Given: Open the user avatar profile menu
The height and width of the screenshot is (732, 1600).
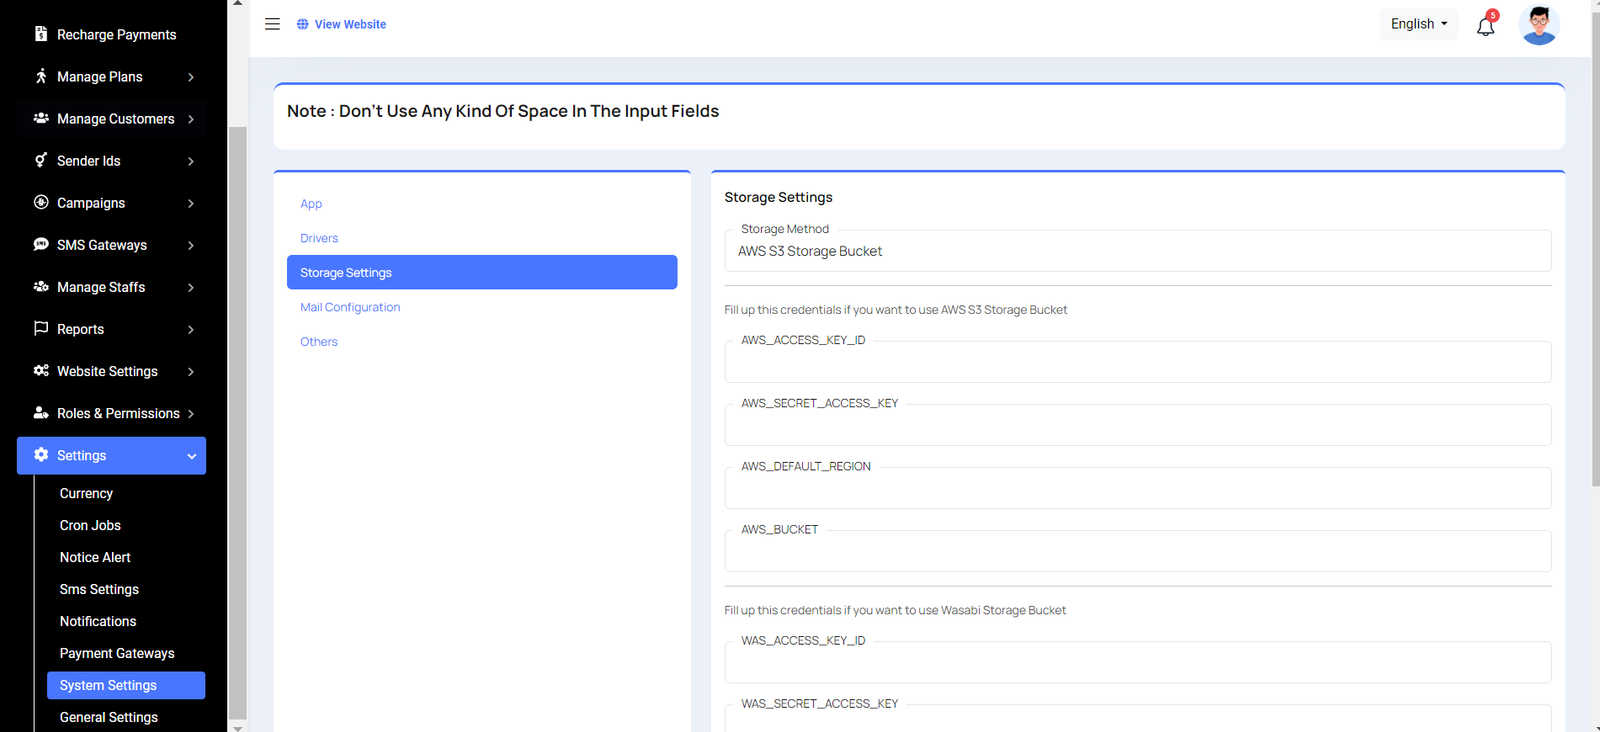Looking at the screenshot, I should (x=1539, y=25).
